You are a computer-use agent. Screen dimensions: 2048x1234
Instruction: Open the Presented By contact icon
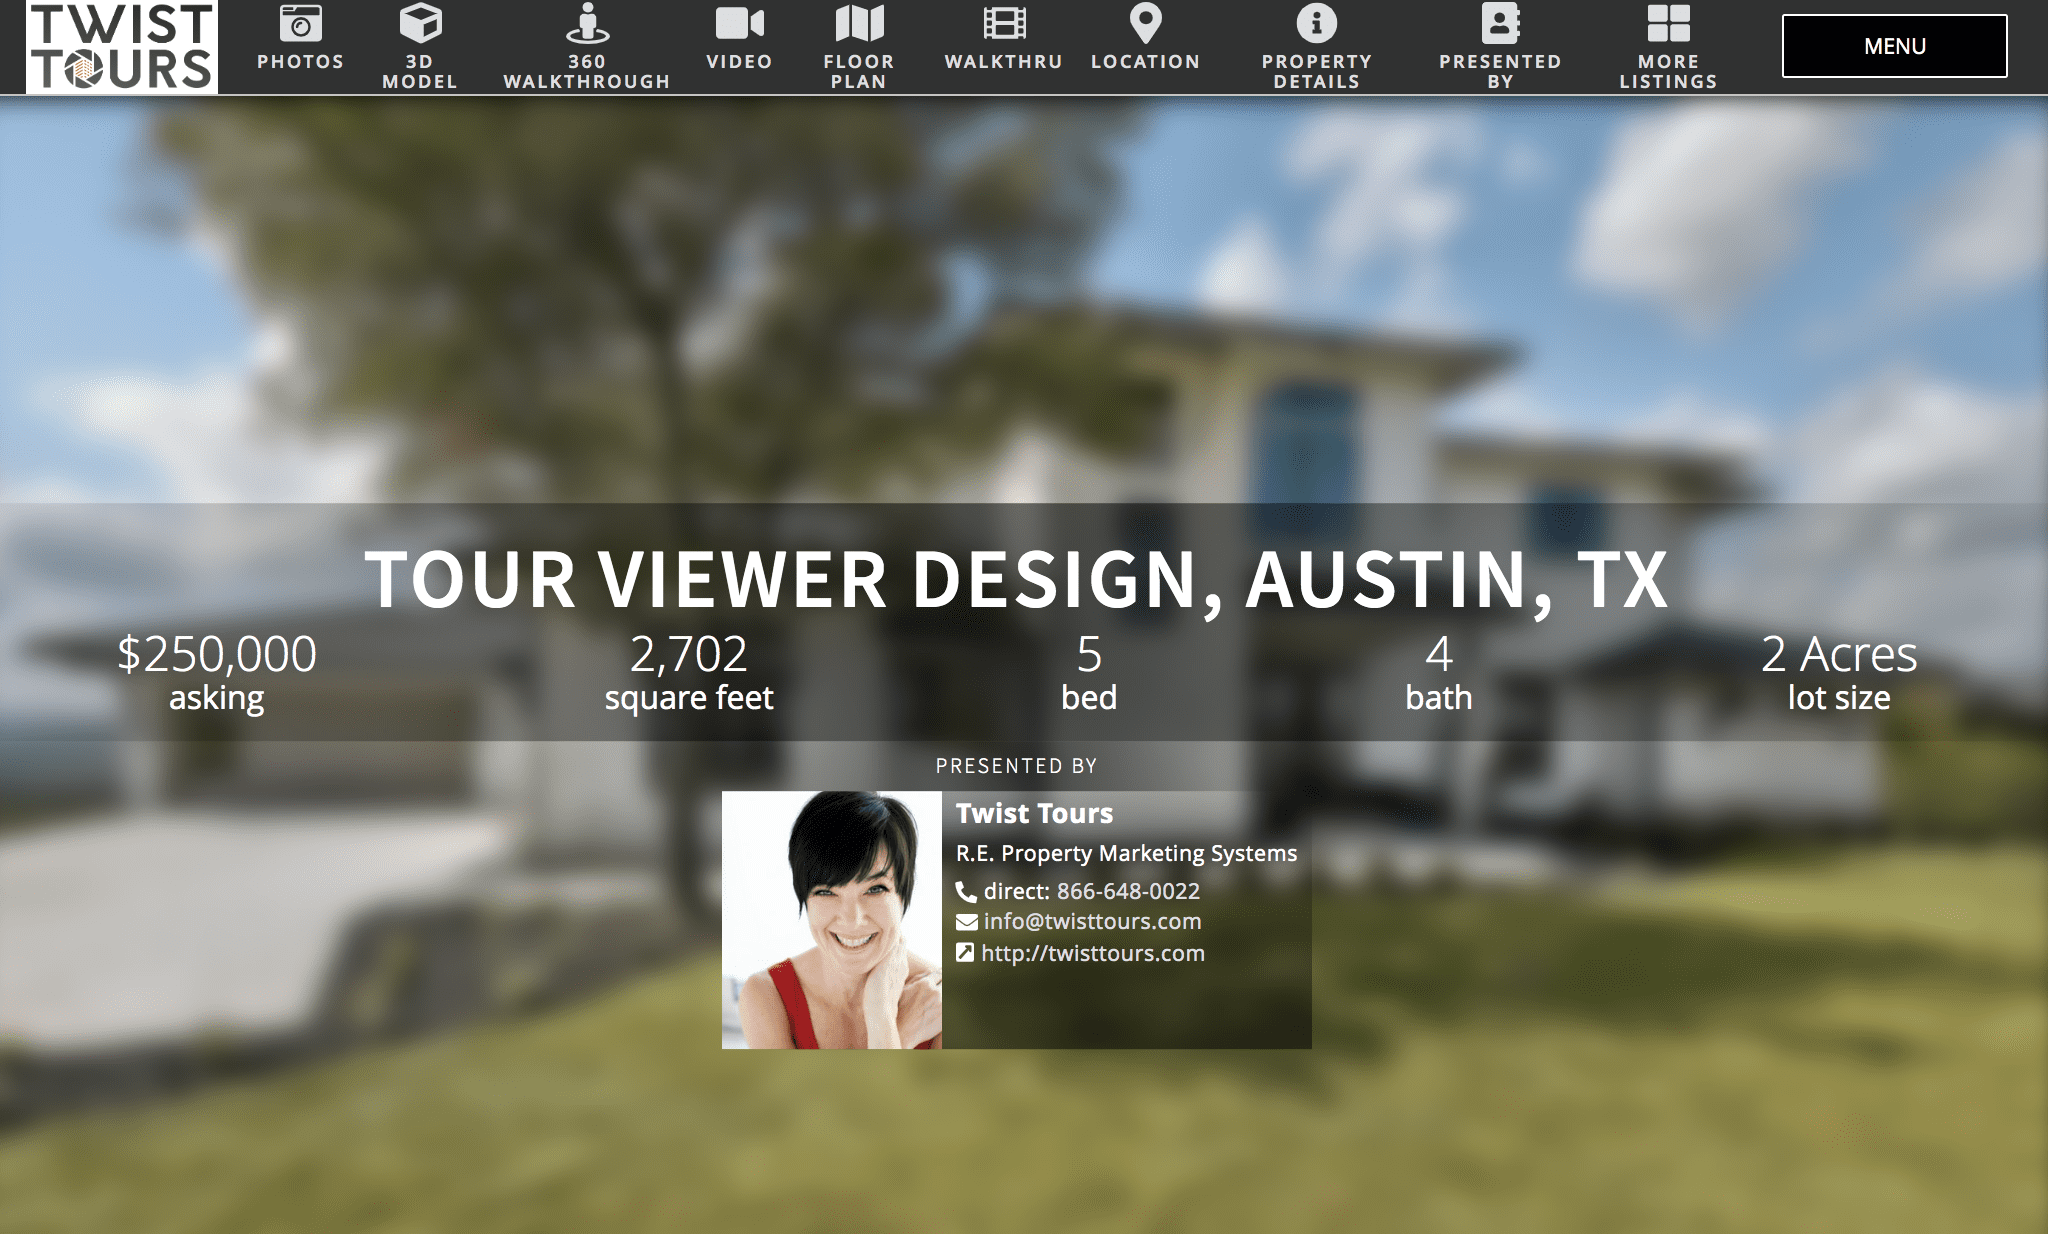coord(1500,23)
